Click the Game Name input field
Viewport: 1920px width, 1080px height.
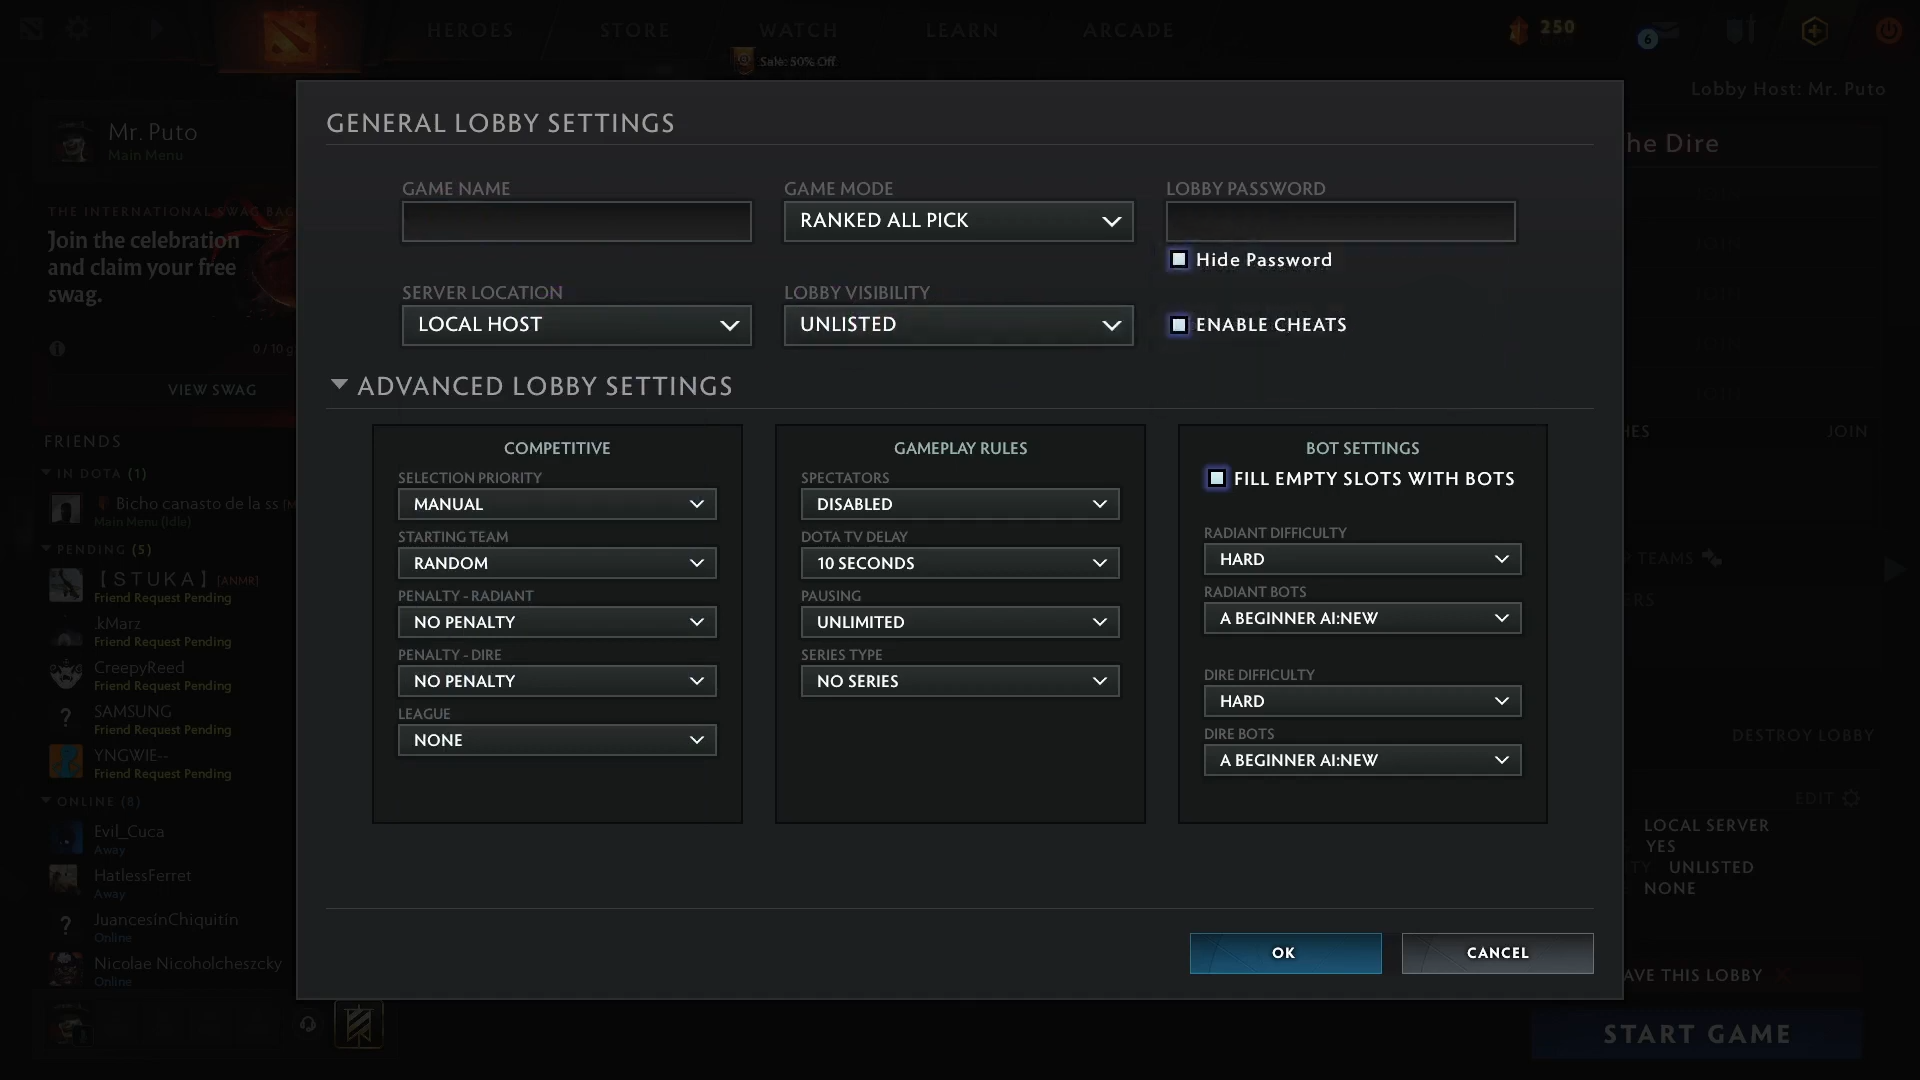click(576, 221)
